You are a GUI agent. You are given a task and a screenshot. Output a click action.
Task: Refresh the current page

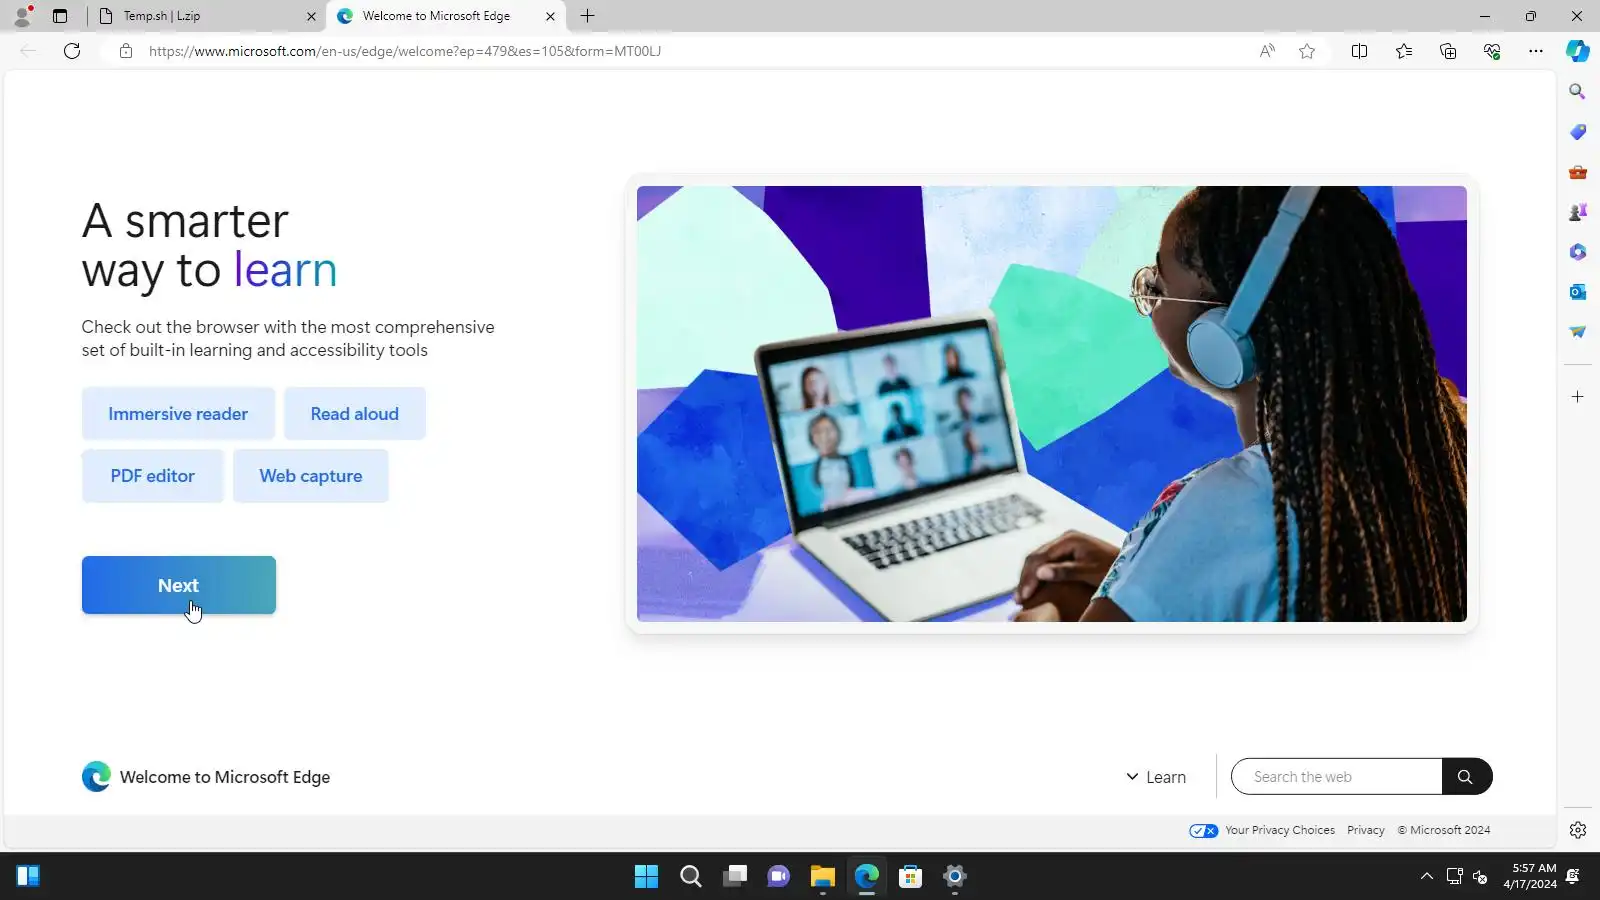pyautogui.click(x=72, y=51)
